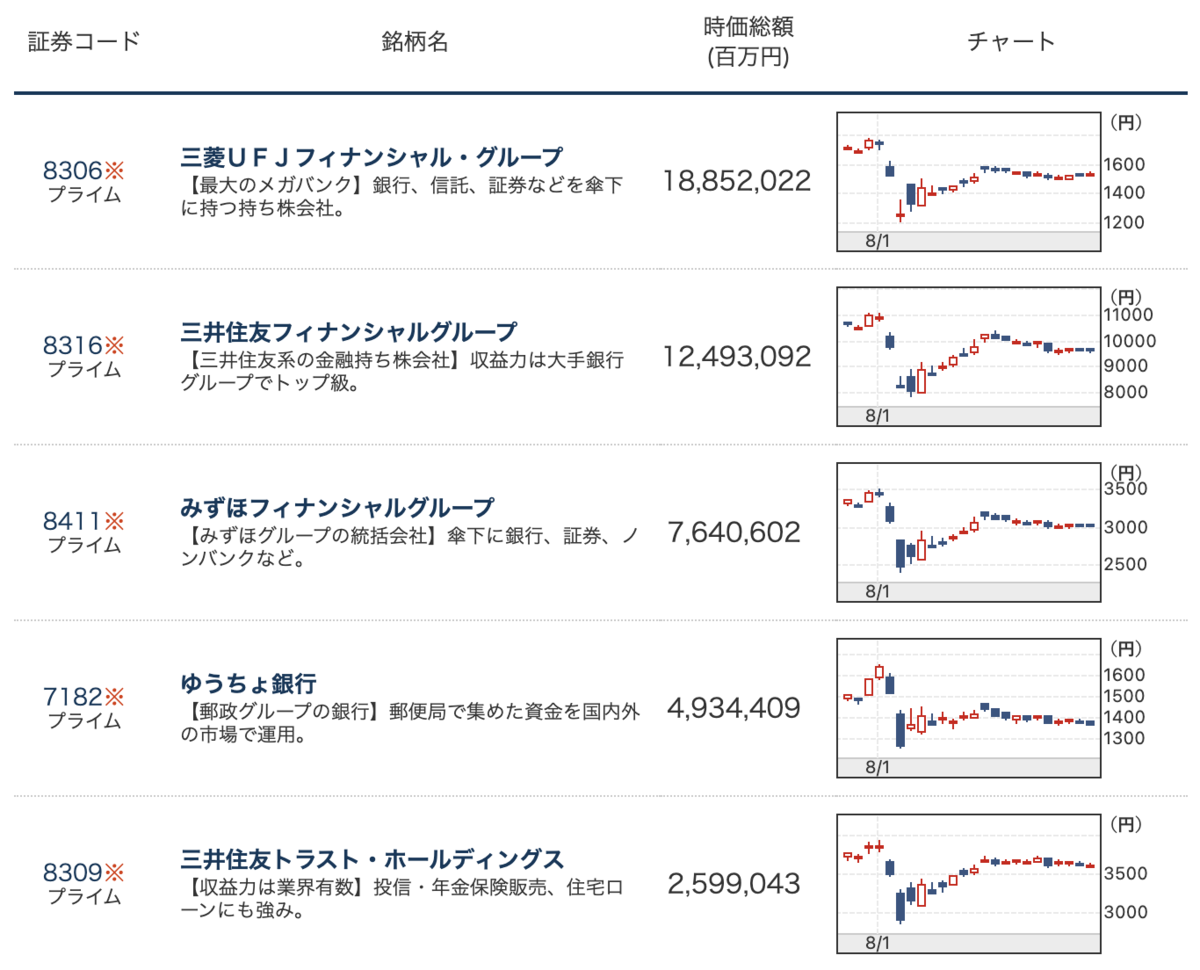Open the chart for 三菱ＵＦＪフィナンシャル・グループ
This screenshot has height=970, width=1200.
pos(968,178)
